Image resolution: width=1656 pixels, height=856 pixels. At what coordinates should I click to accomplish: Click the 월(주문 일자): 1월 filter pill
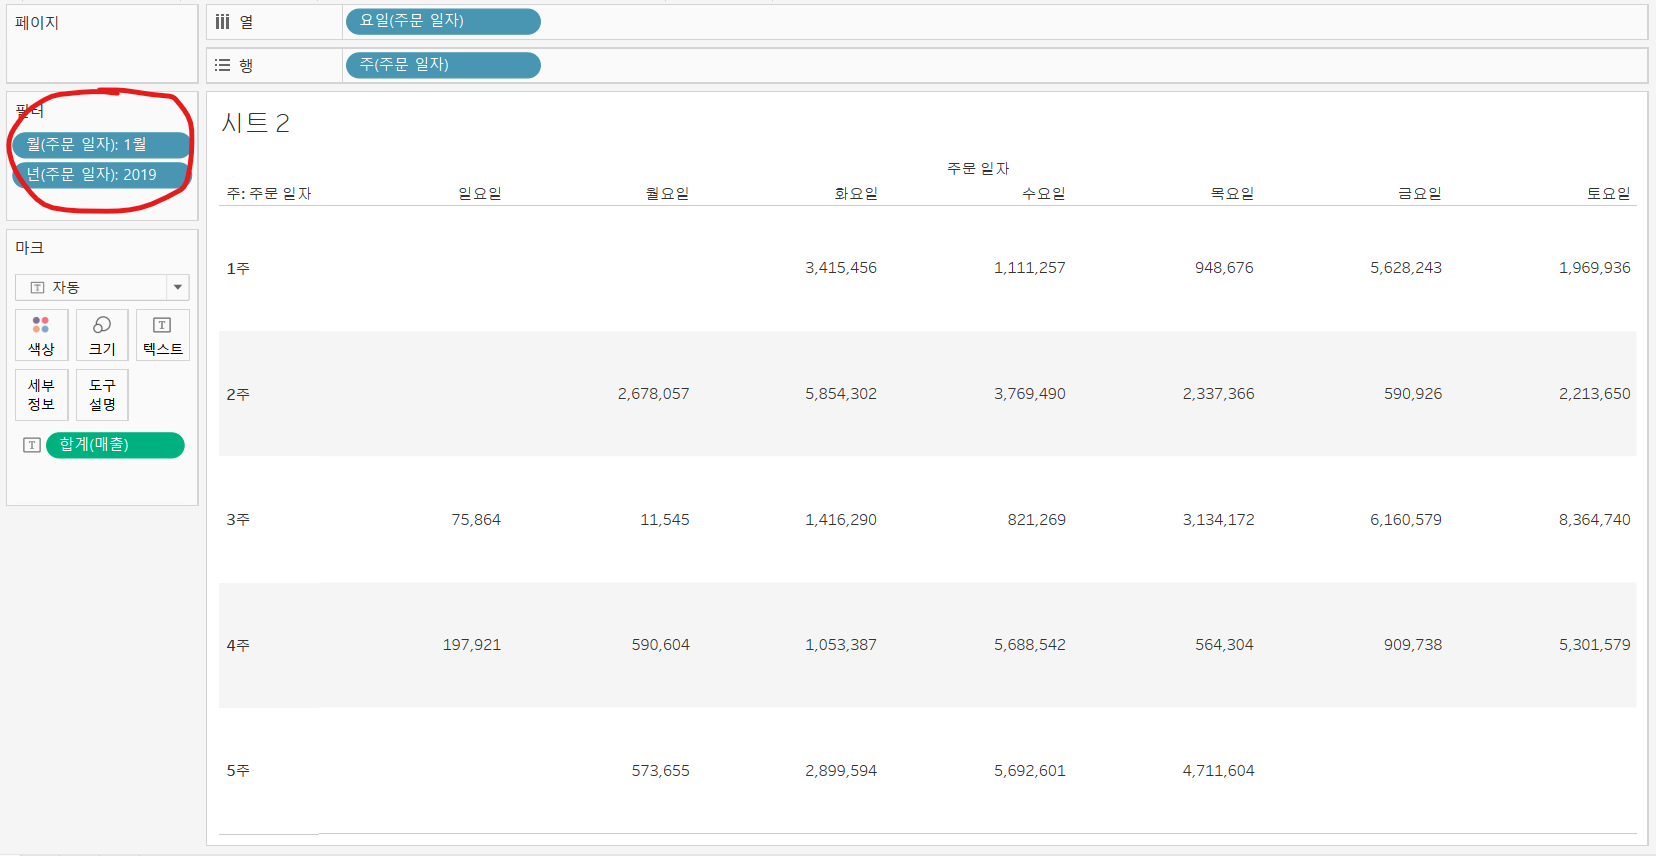click(101, 145)
